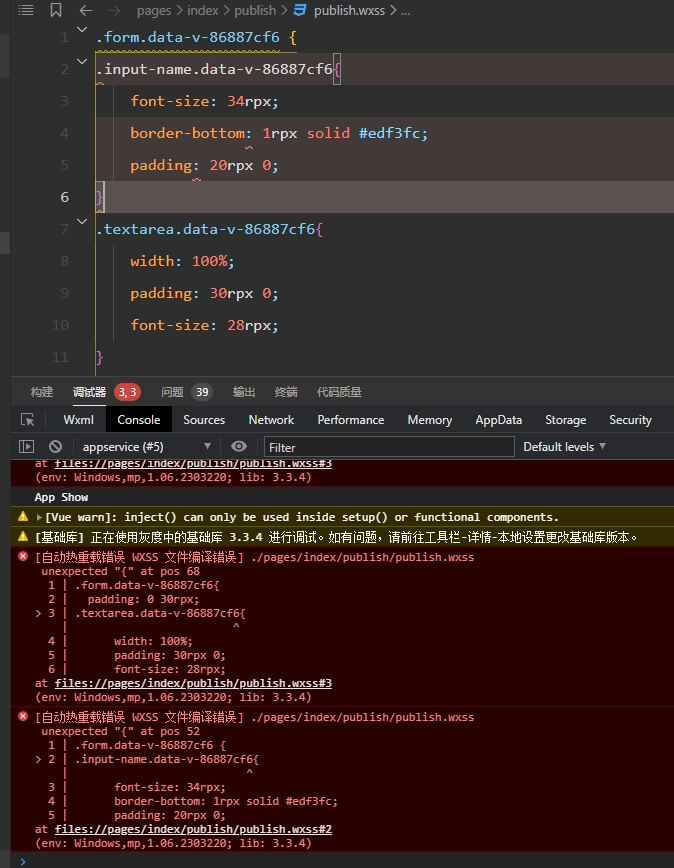Click the 基础库 warning triangle icon
674x868 pixels.
pos(23,536)
